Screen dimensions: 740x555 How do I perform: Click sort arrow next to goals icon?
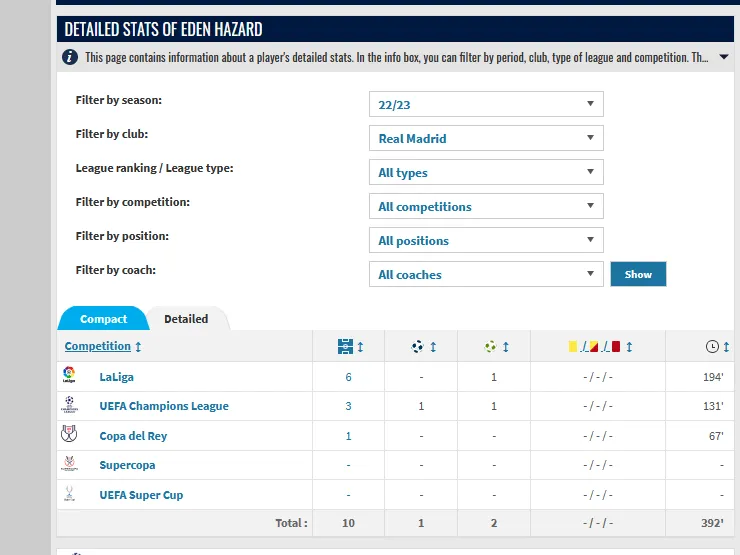pos(433,347)
